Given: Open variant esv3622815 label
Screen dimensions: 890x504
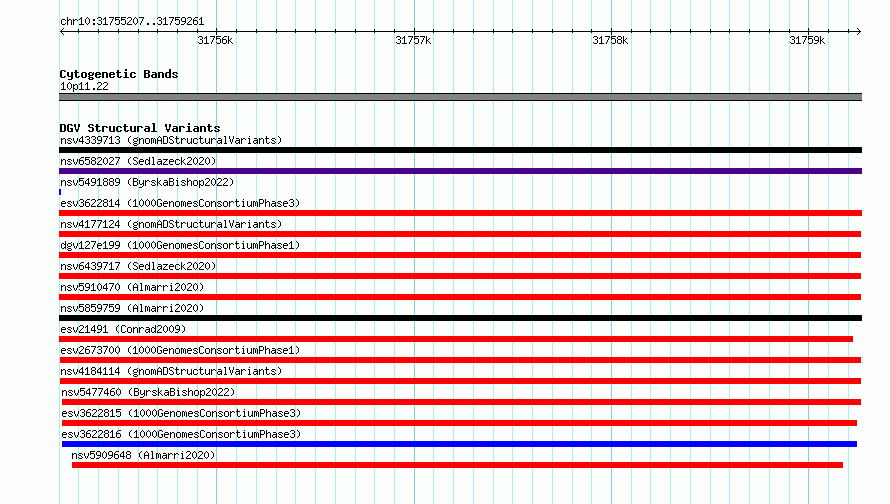Looking at the screenshot, I should point(181,413).
